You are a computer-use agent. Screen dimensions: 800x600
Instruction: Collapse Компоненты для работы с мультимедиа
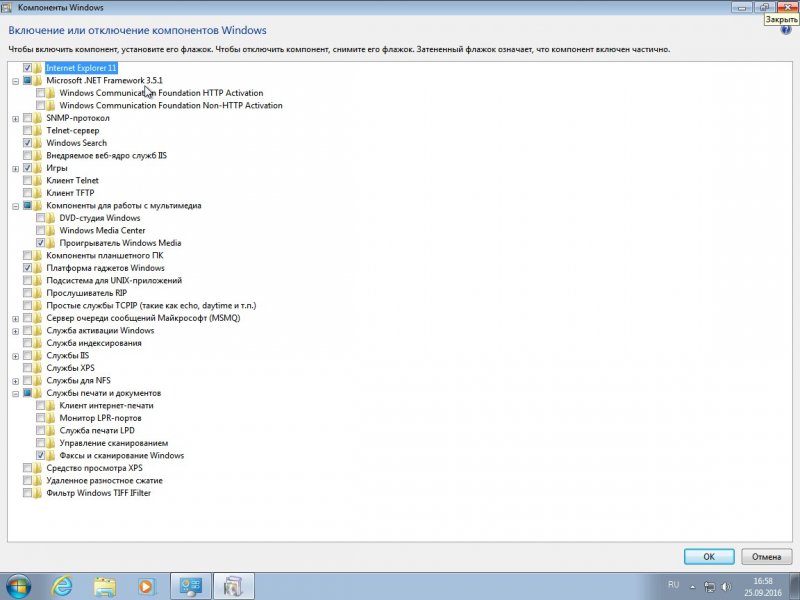point(15,206)
